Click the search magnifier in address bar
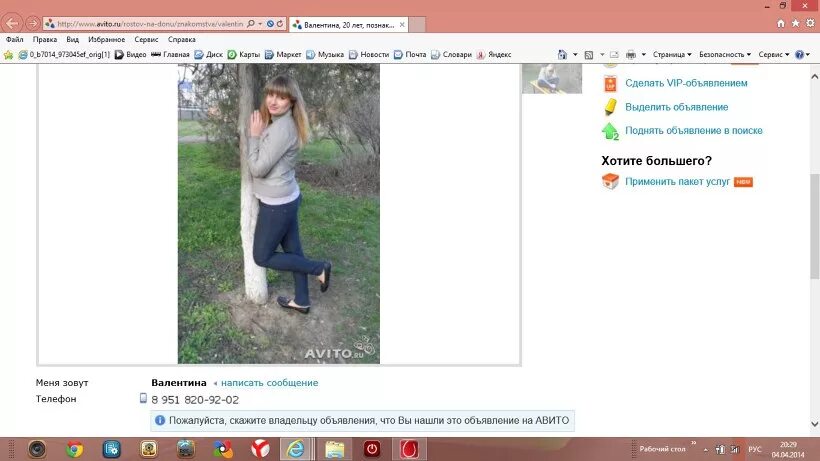 [250, 24]
